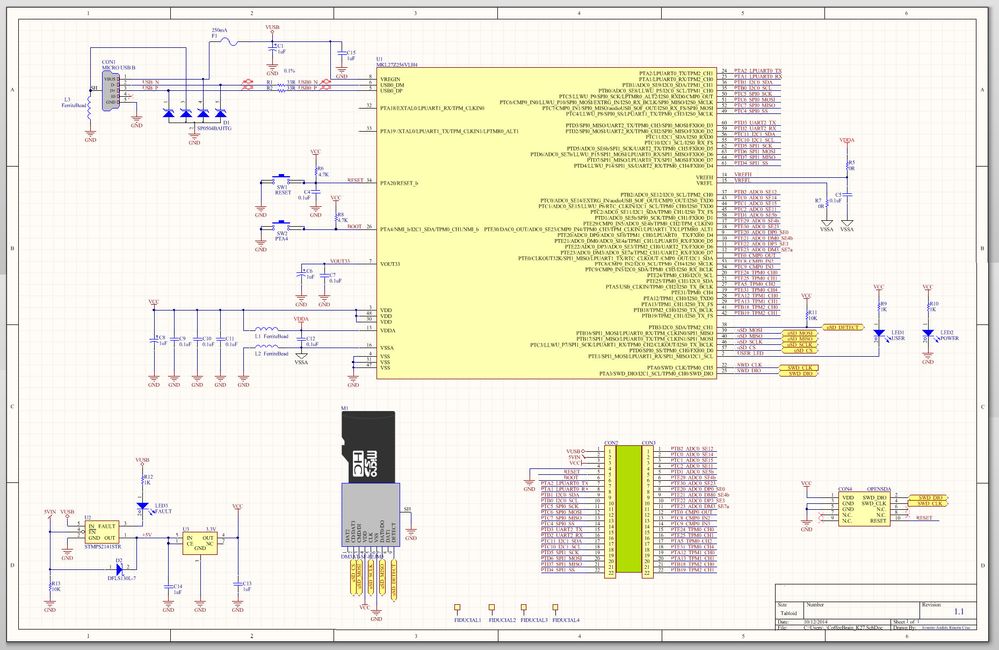The height and width of the screenshot is (650, 999).
Task: Click the VUSB power label above C1
Action: pos(272,28)
